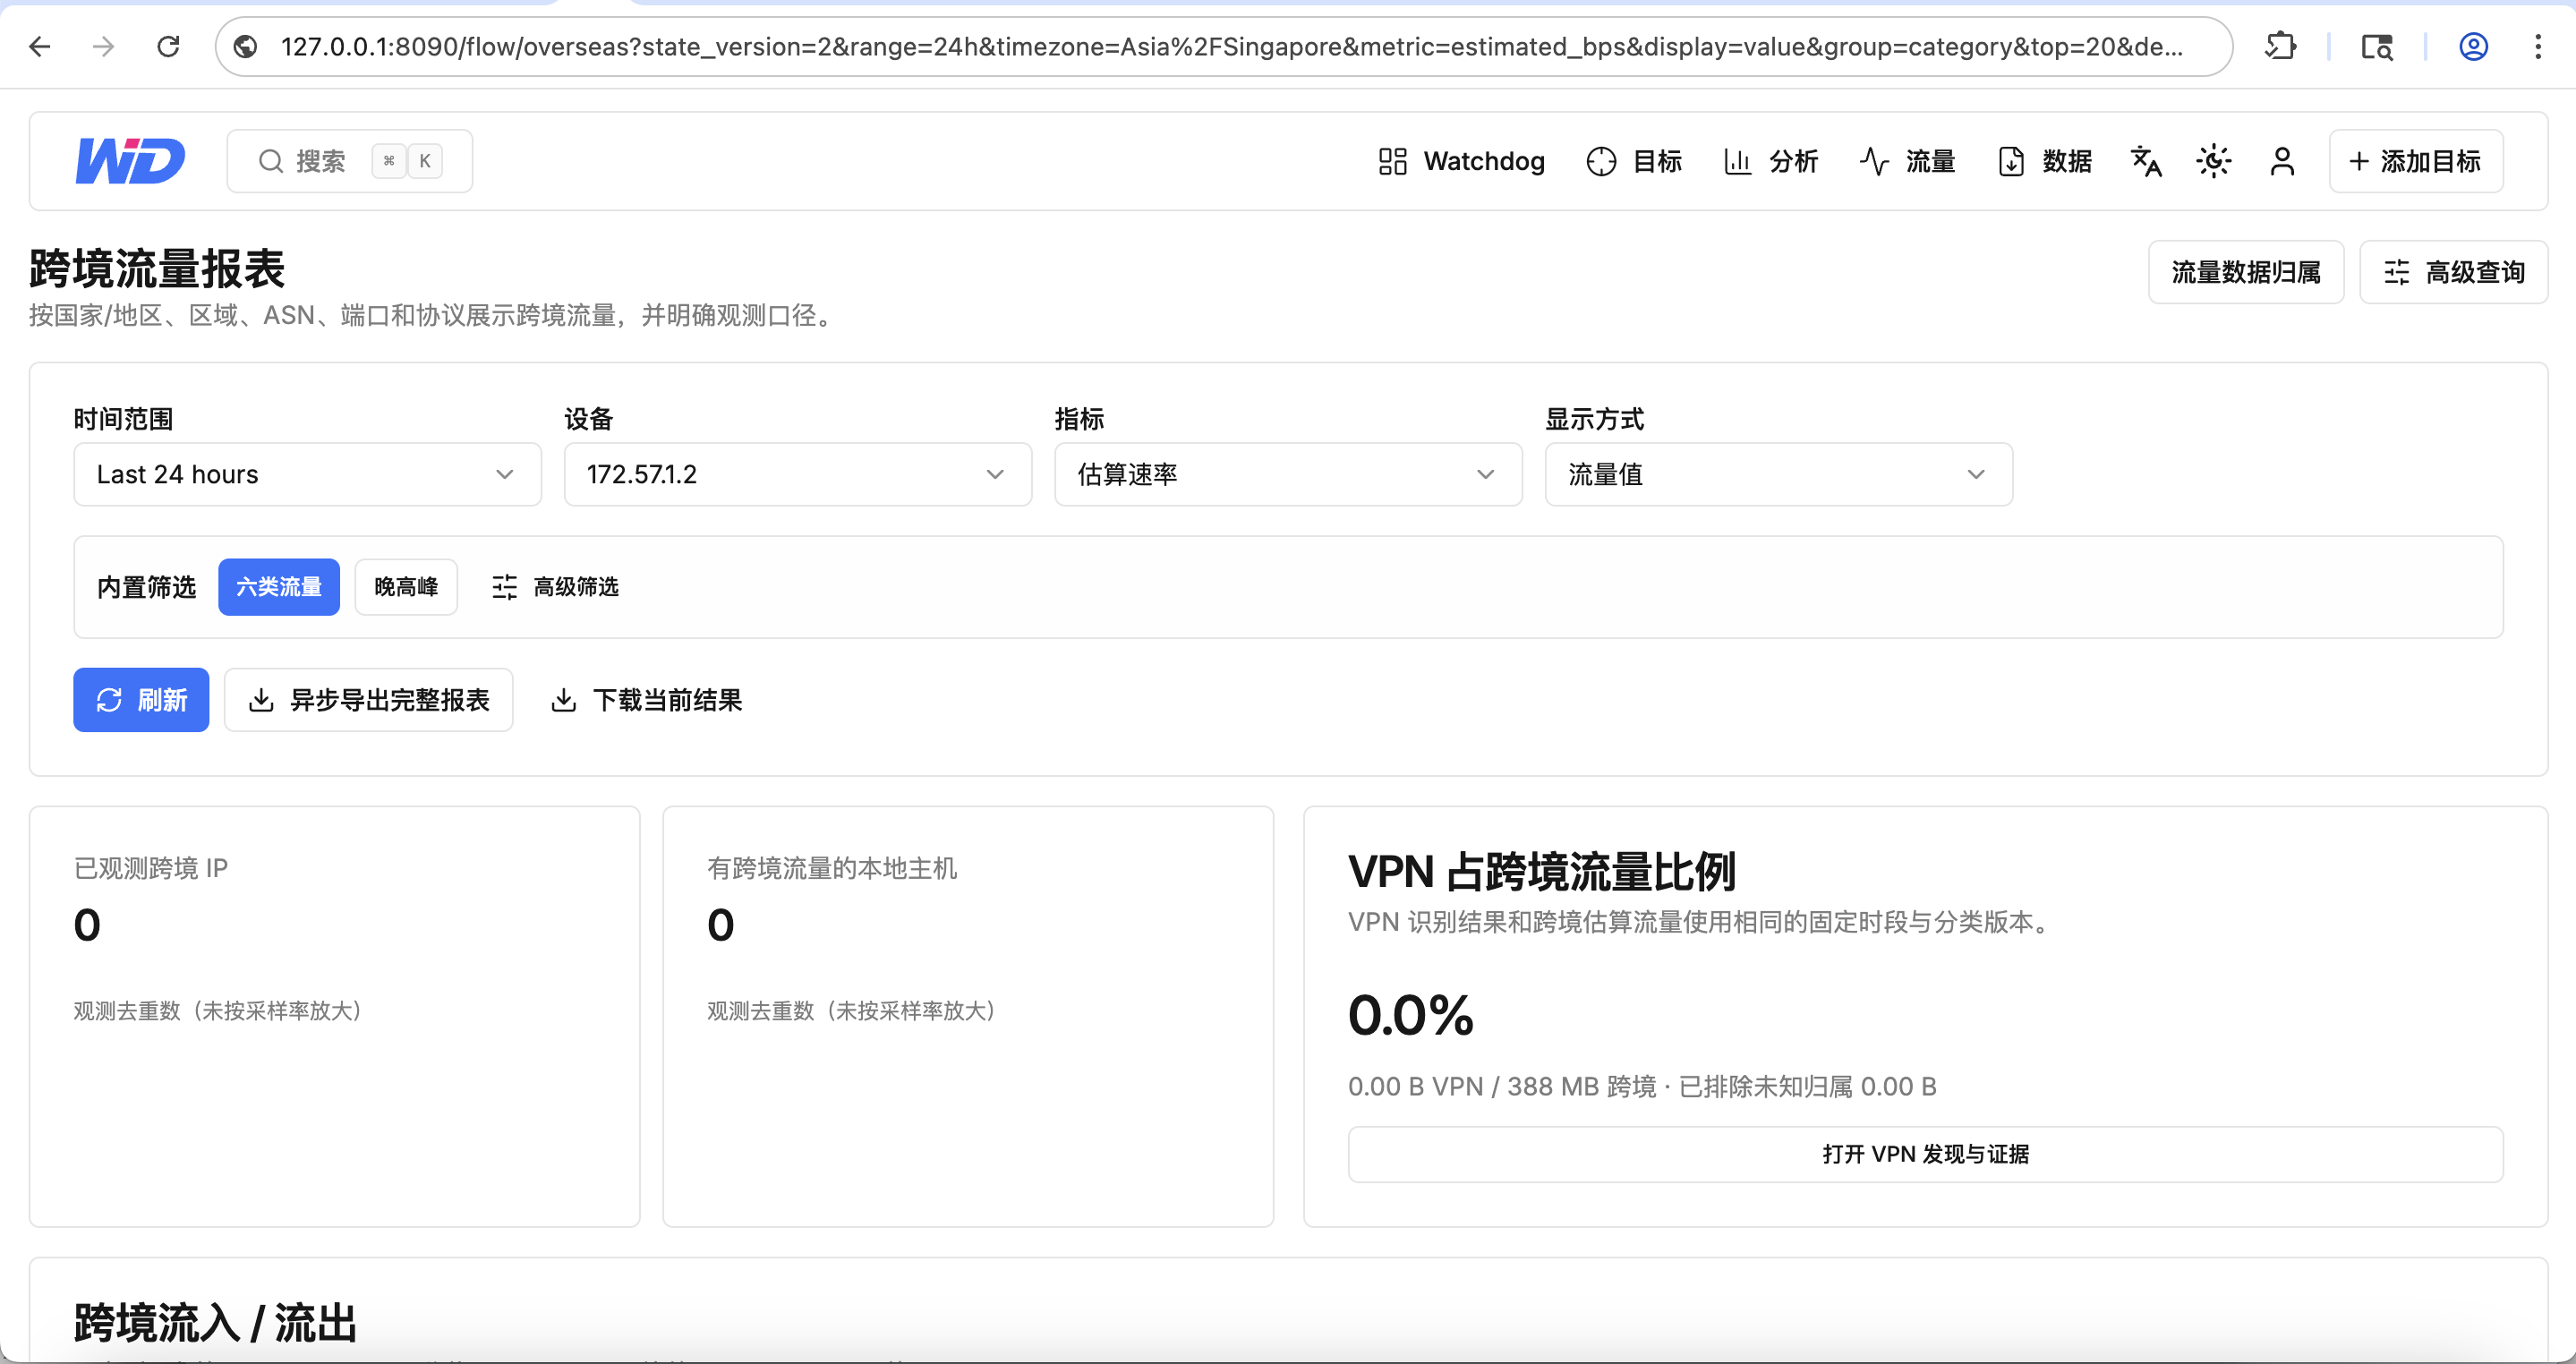Open the language translation icon

(x=2146, y=161)
